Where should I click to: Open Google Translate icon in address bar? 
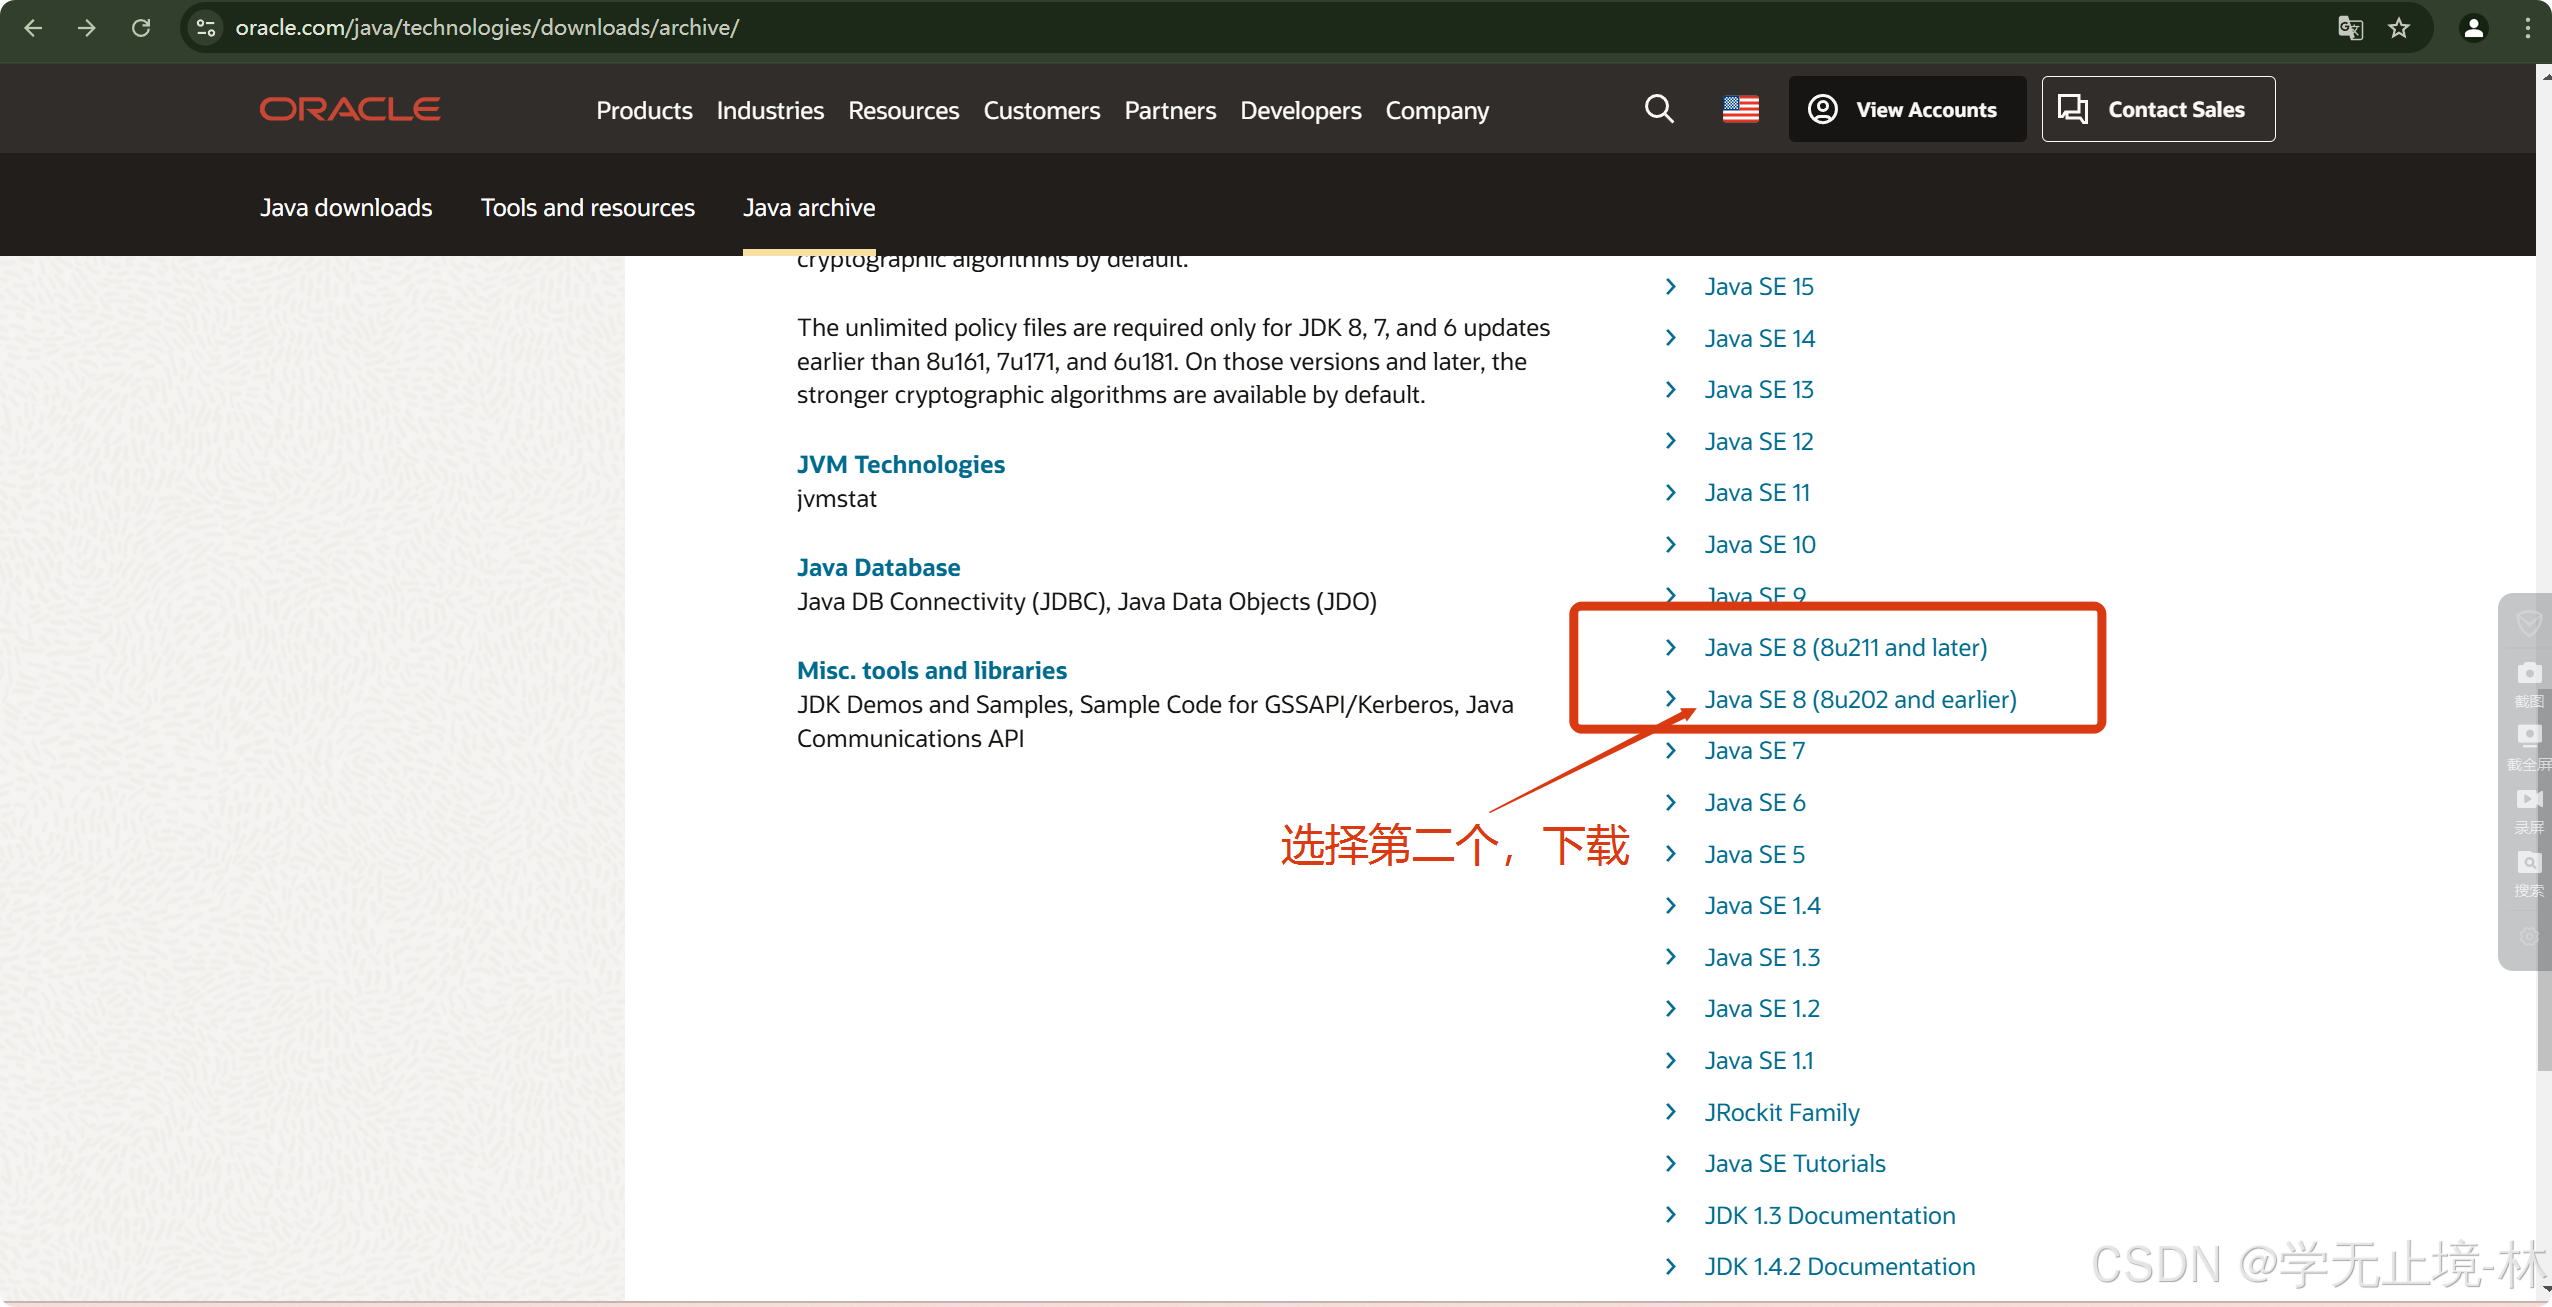pyautogui.click(x=2350, y=28)
